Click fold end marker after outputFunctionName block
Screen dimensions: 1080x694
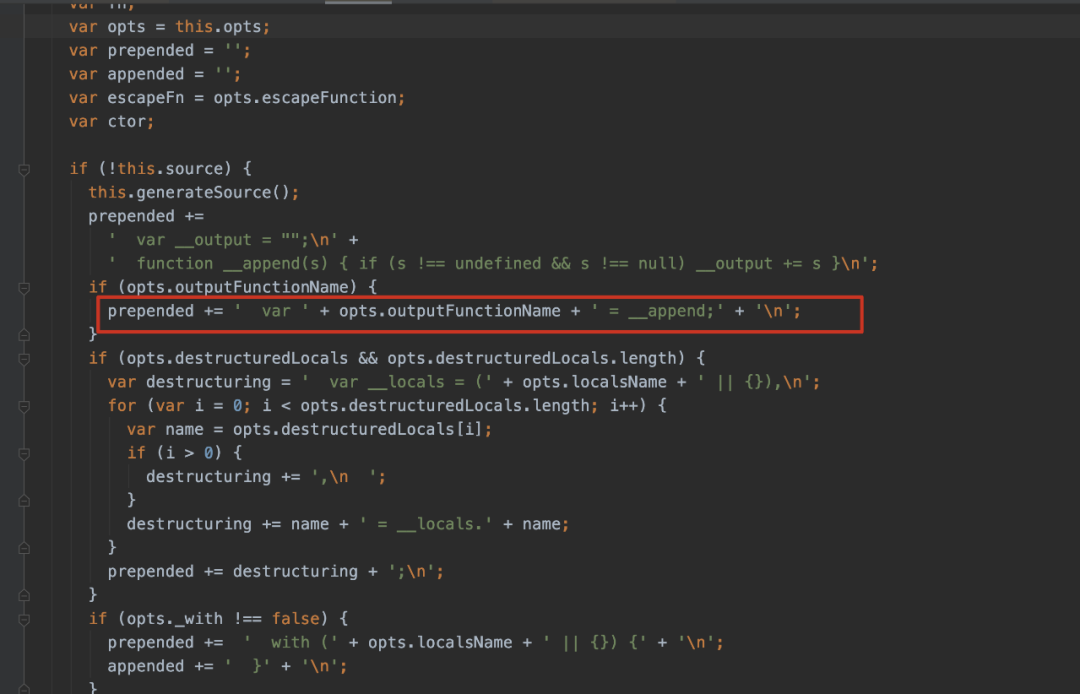tap(24, 335)
